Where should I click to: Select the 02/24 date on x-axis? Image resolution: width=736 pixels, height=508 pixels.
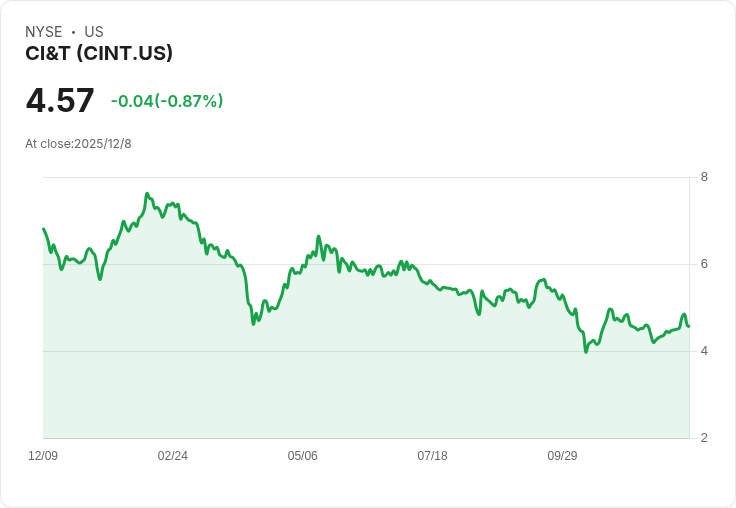pos(173,455)
